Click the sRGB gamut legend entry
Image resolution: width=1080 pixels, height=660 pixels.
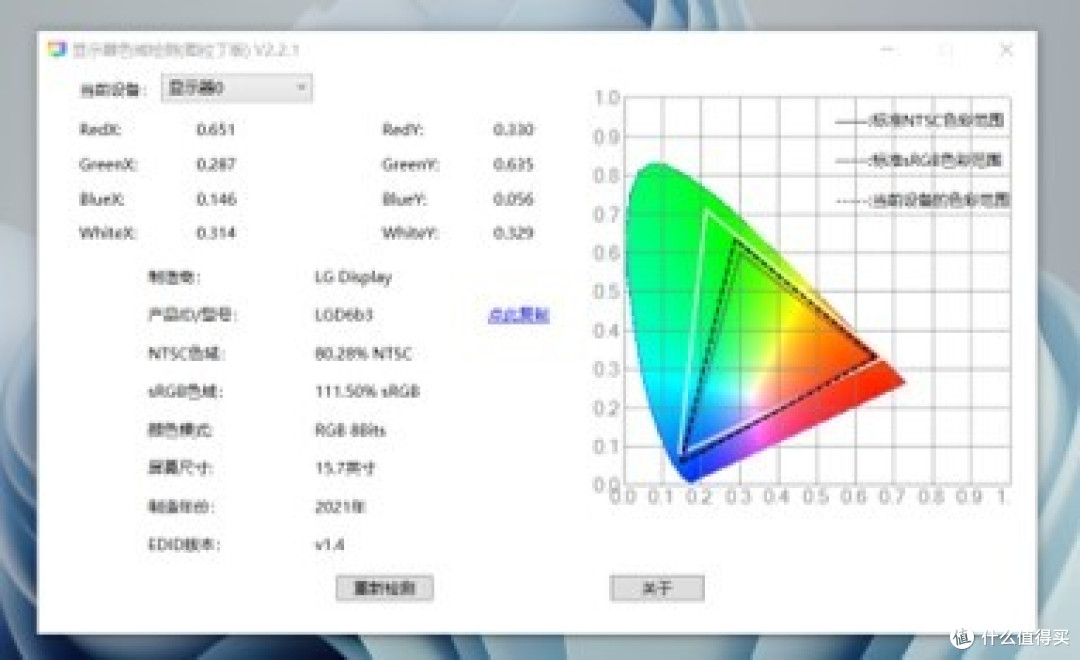(918, 161)
